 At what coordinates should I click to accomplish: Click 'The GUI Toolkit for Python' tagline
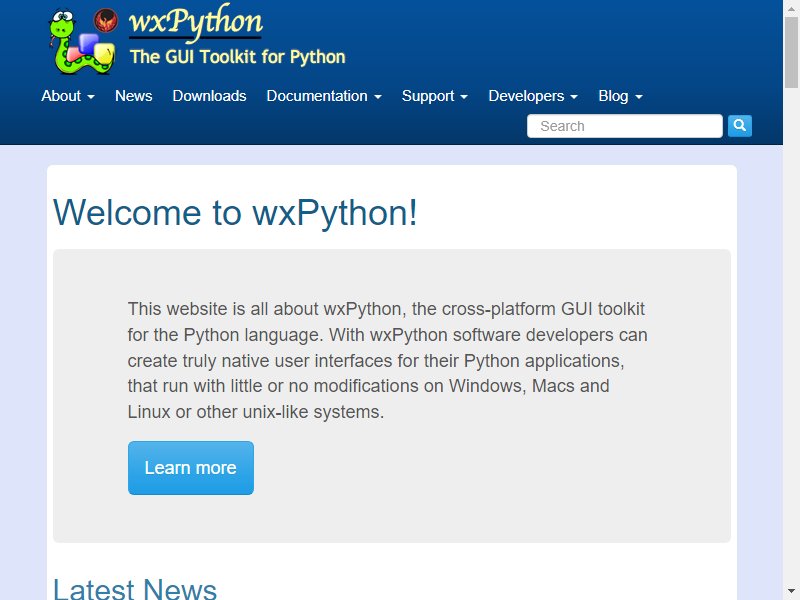pyautogui.click(x=238, y=57)
